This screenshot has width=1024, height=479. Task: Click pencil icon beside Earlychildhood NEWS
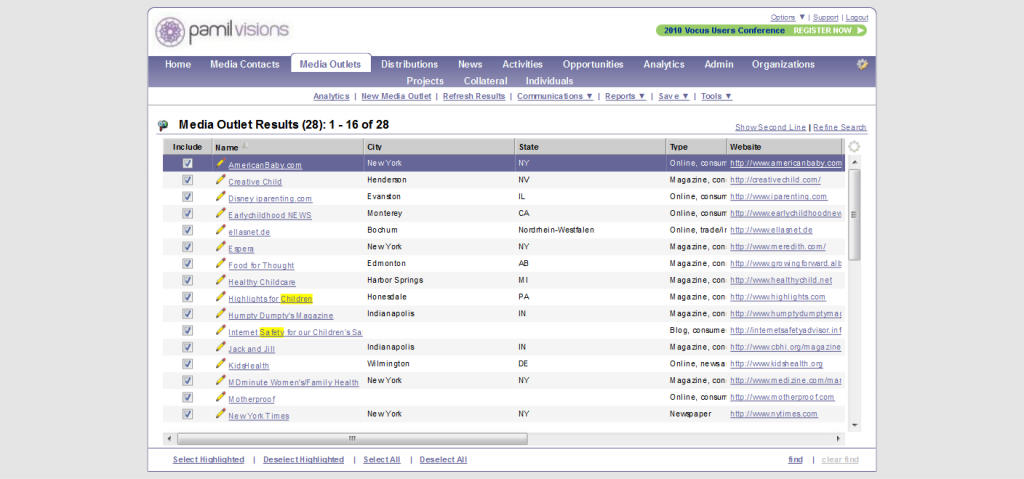[221, 213]
